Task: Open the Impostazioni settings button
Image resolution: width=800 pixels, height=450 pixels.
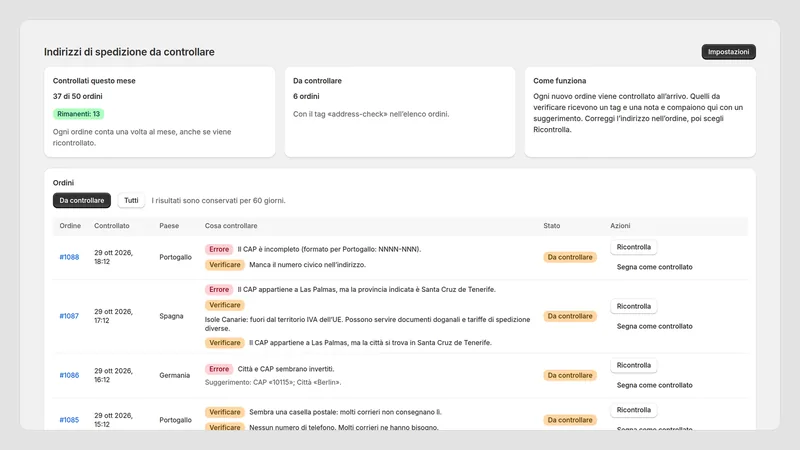Action: coord(728,52)
